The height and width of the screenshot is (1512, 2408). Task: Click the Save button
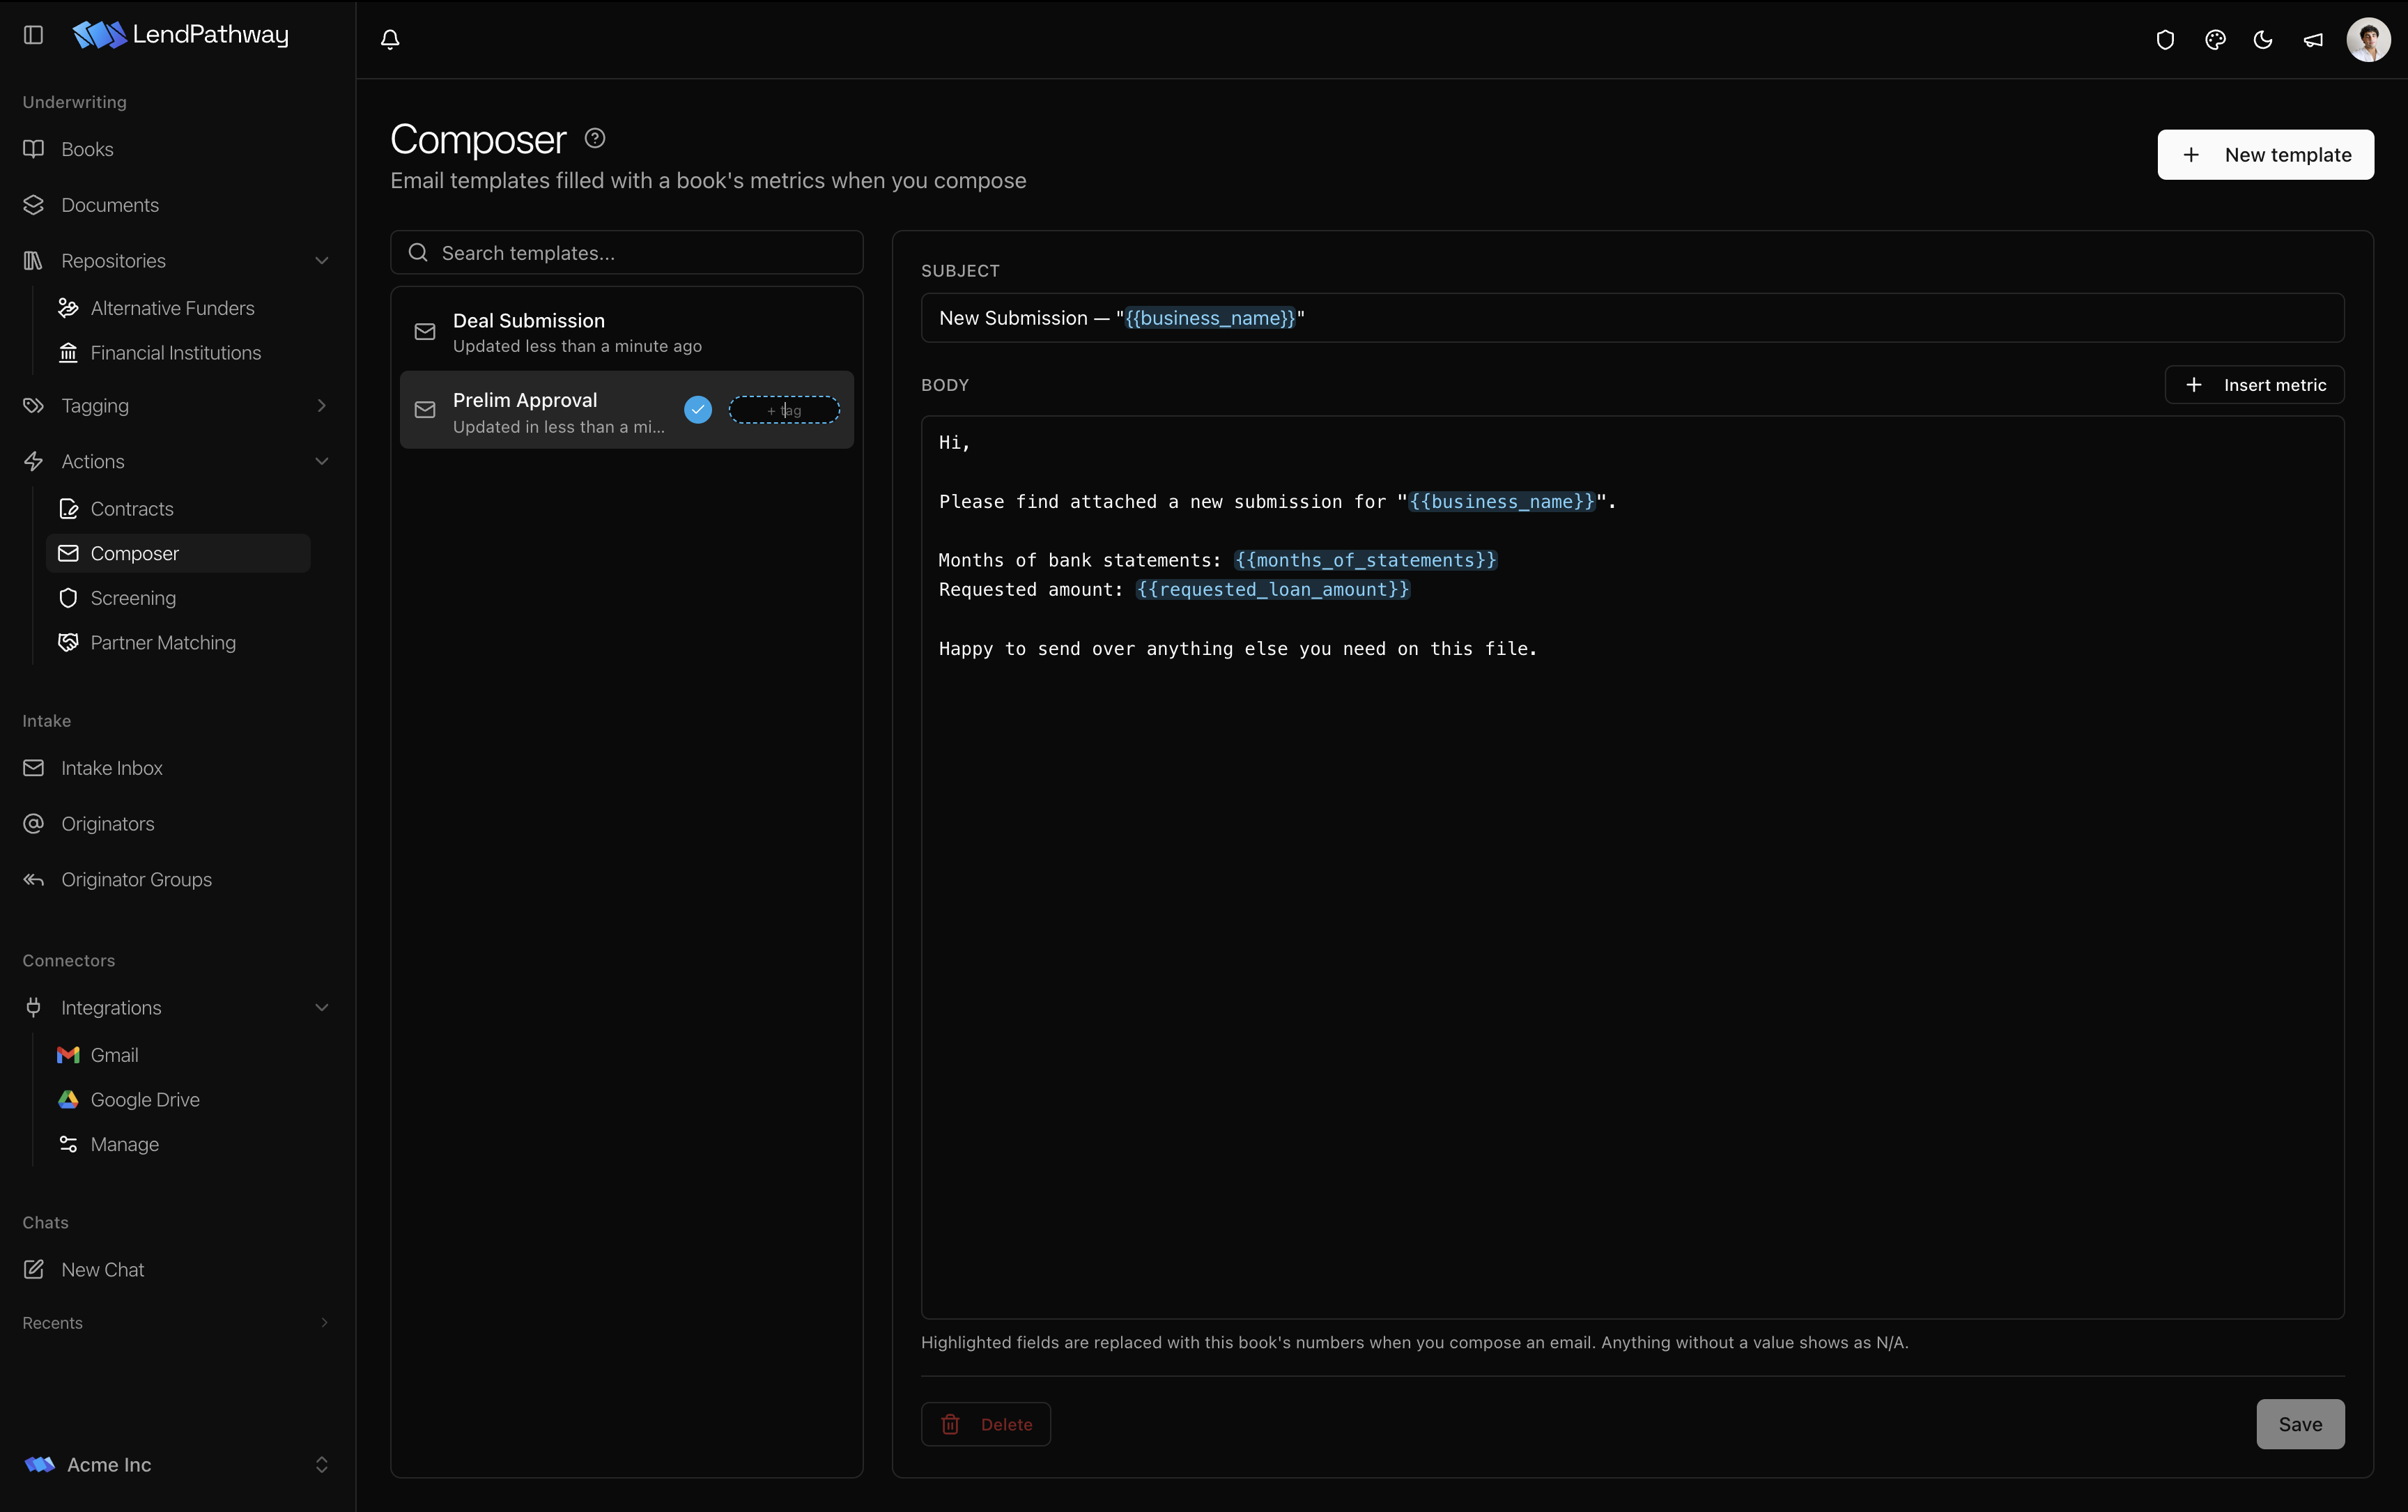tap(2300, 1424)
